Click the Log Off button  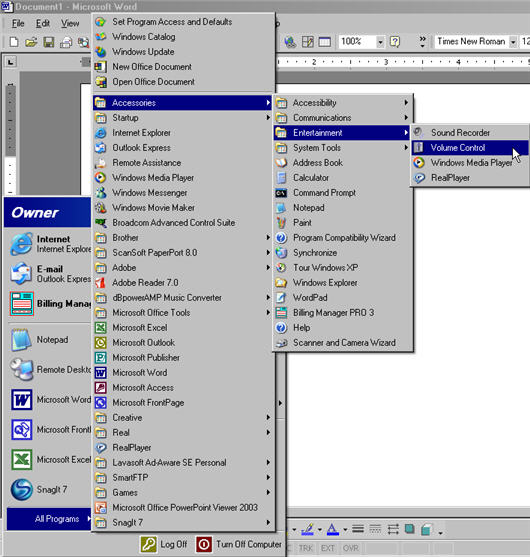164,544
